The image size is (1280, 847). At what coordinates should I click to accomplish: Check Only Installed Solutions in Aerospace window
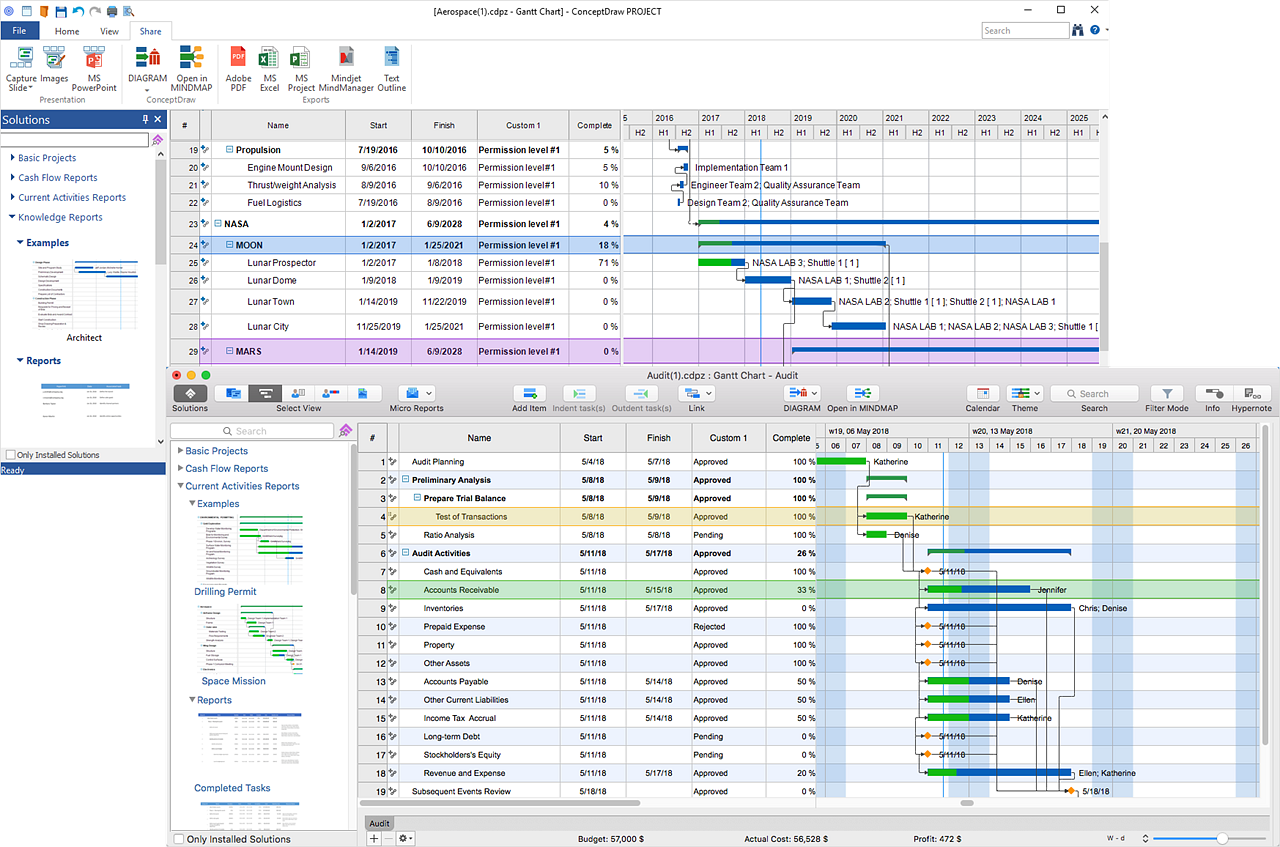pyautogui.click(x=11, y=455)
